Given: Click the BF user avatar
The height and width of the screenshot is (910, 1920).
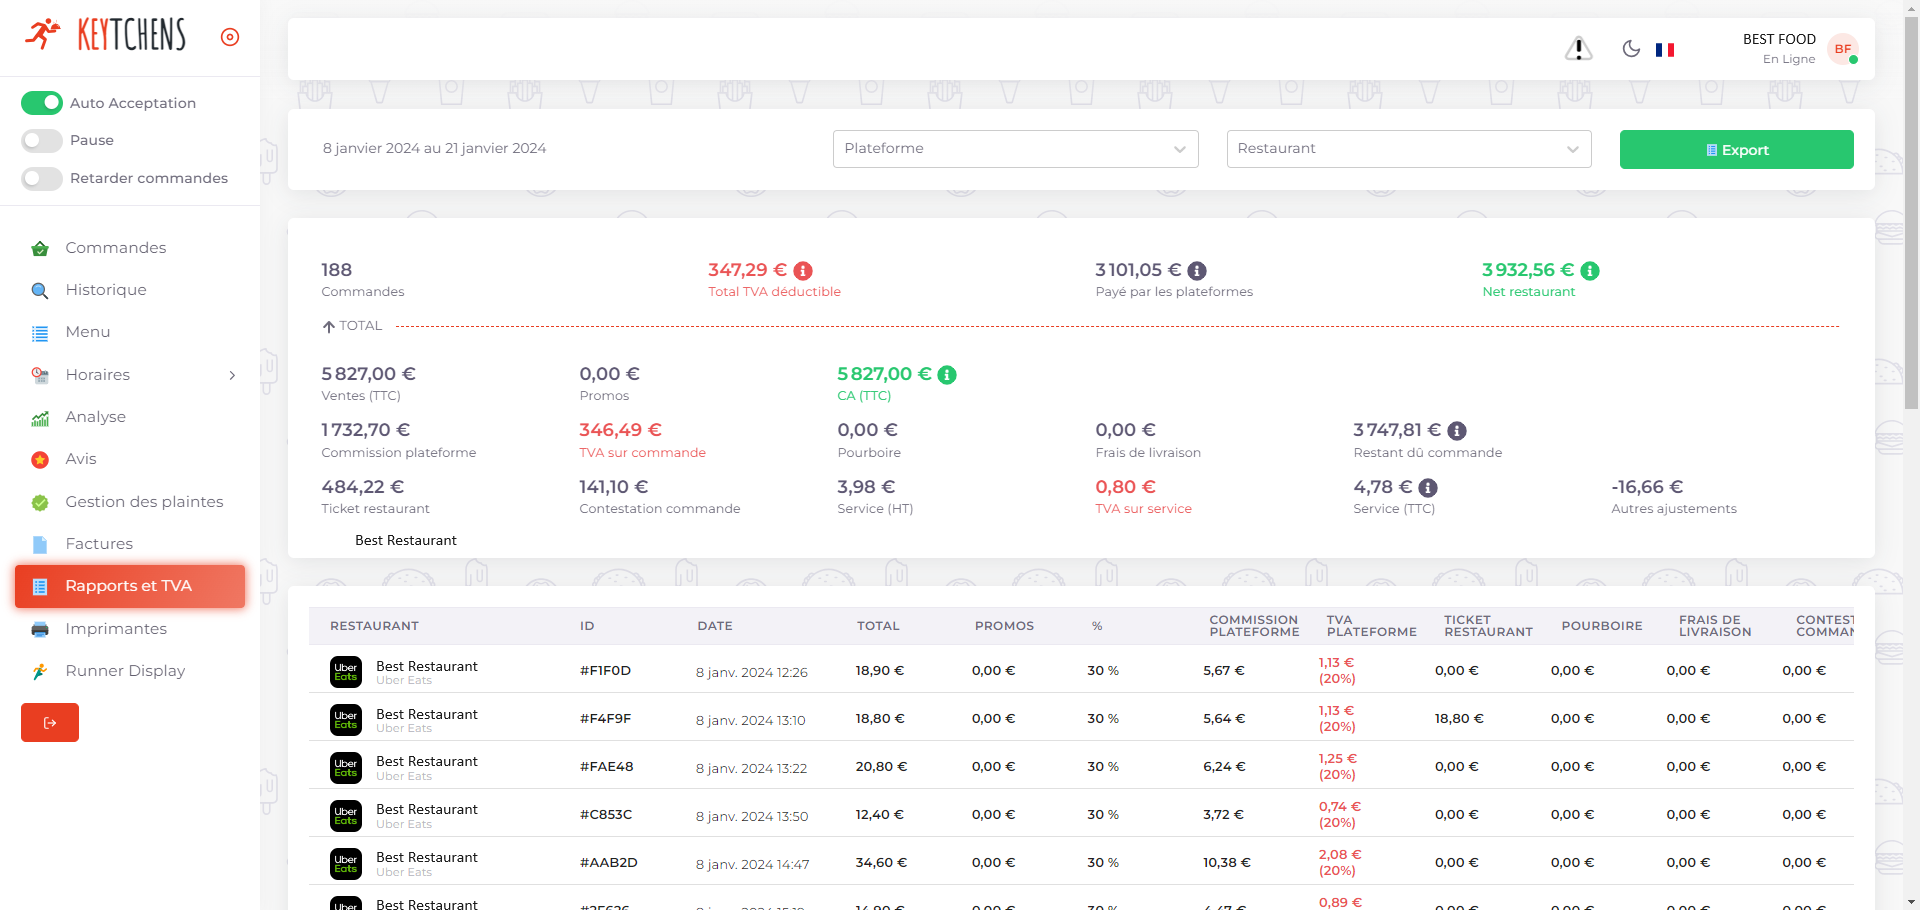Looking at the screenshot, I should point(1842,49).
